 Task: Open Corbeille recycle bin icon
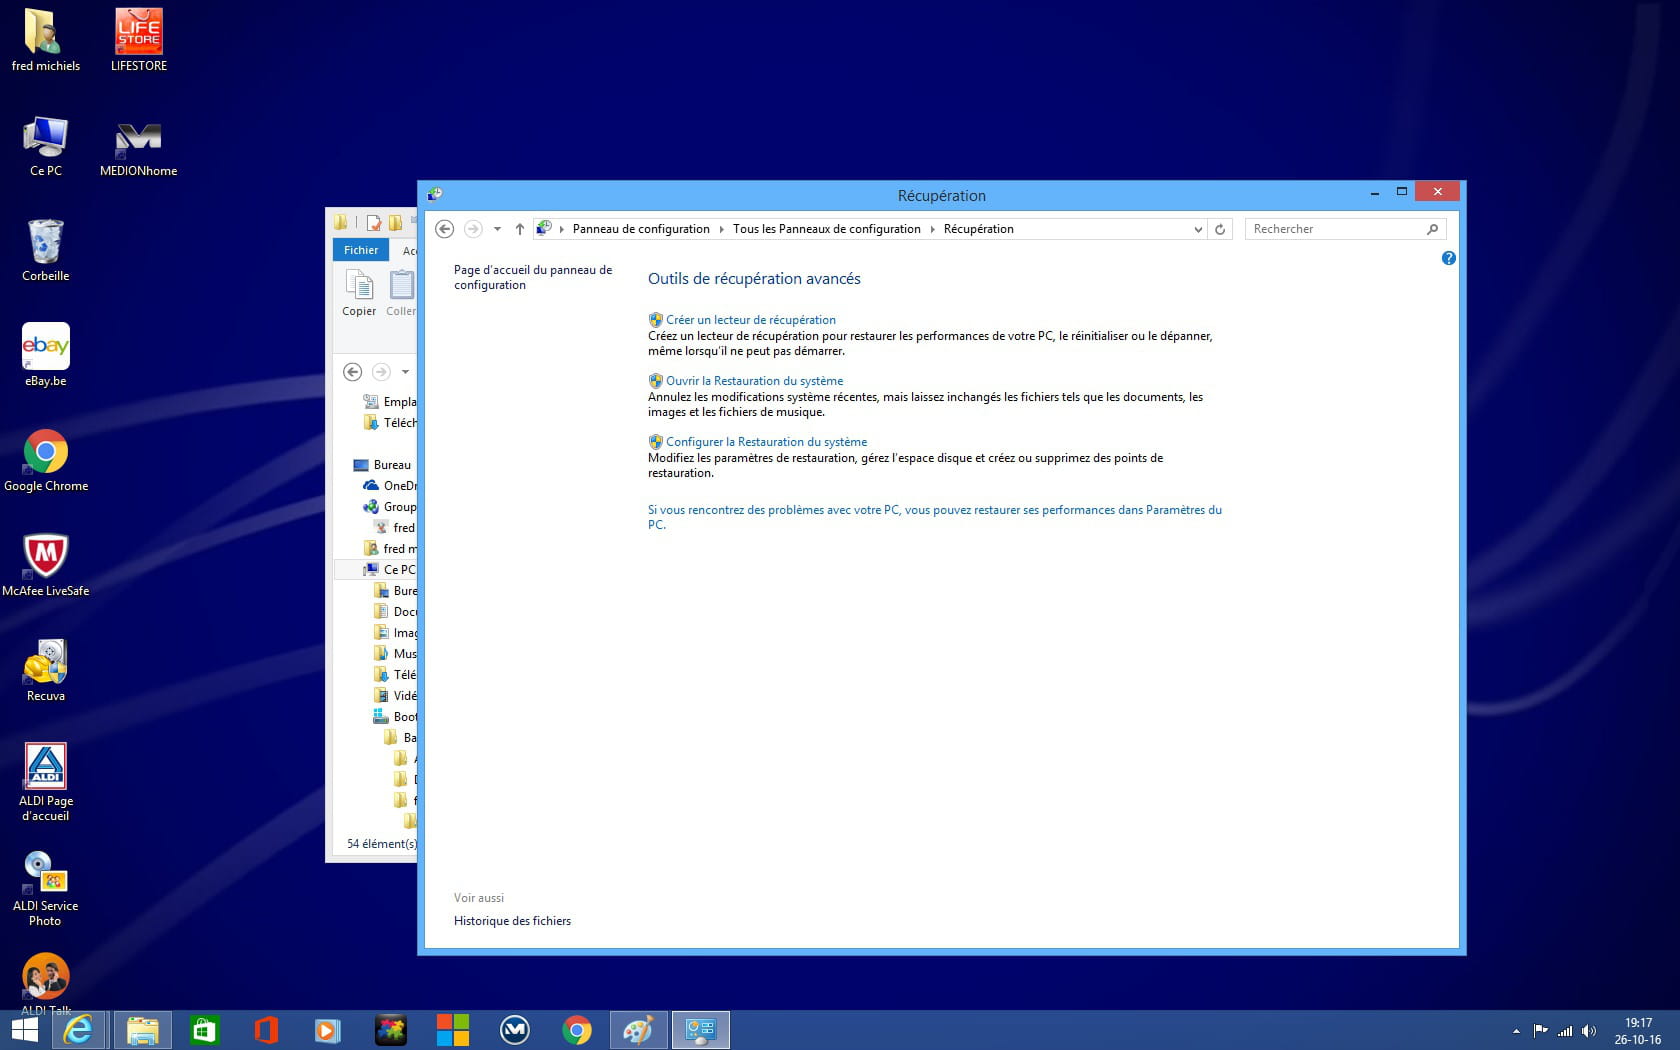coord(45,251)
